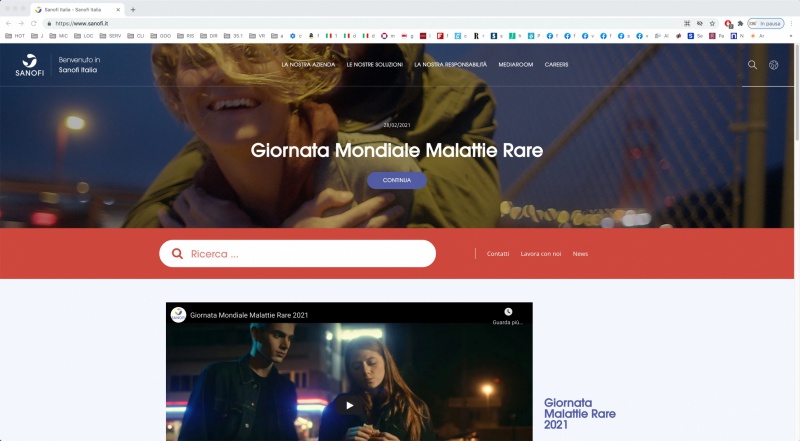This screenshot has height=441, width=800.
Task: Open the Chrome extensions puzzle icon
Action: (x=739, y=23)
